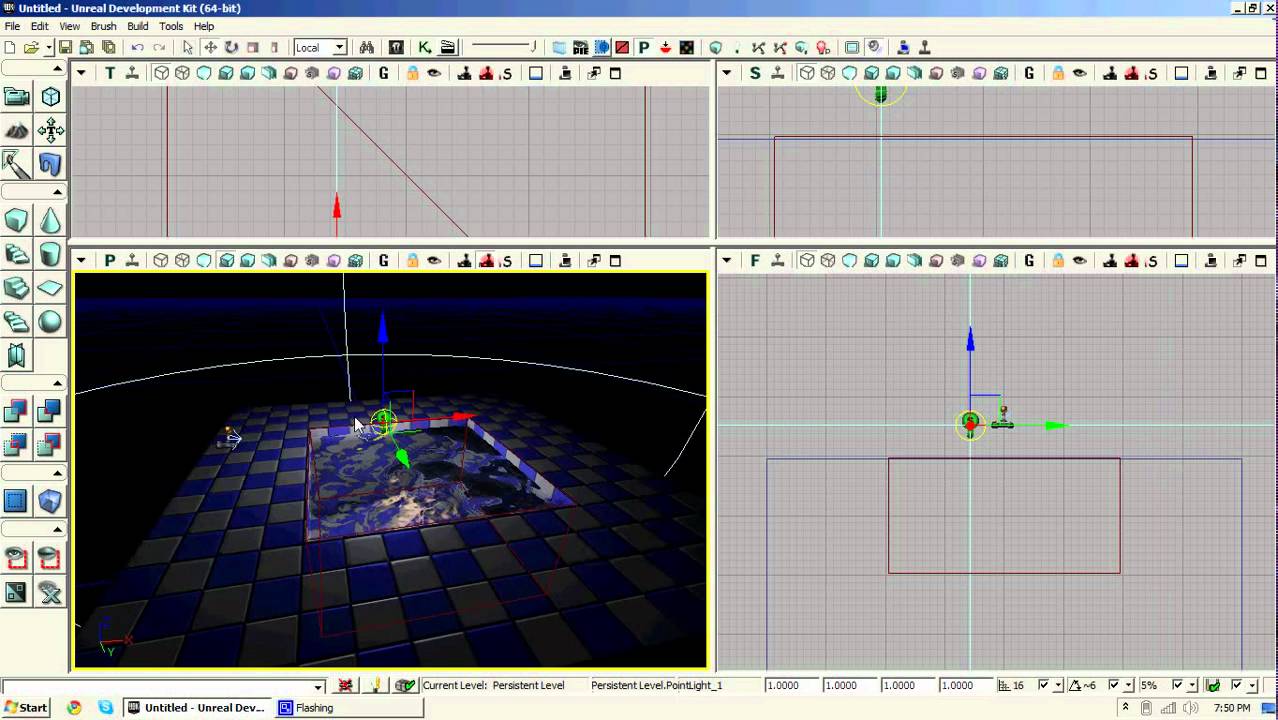Click the CSG Intersect button

click(17, 445)
